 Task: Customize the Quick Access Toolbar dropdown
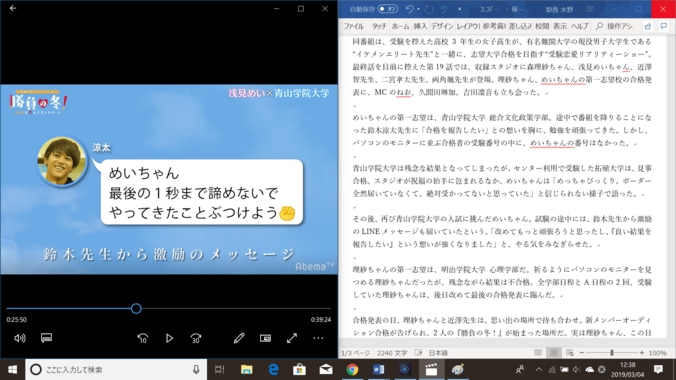459,9
